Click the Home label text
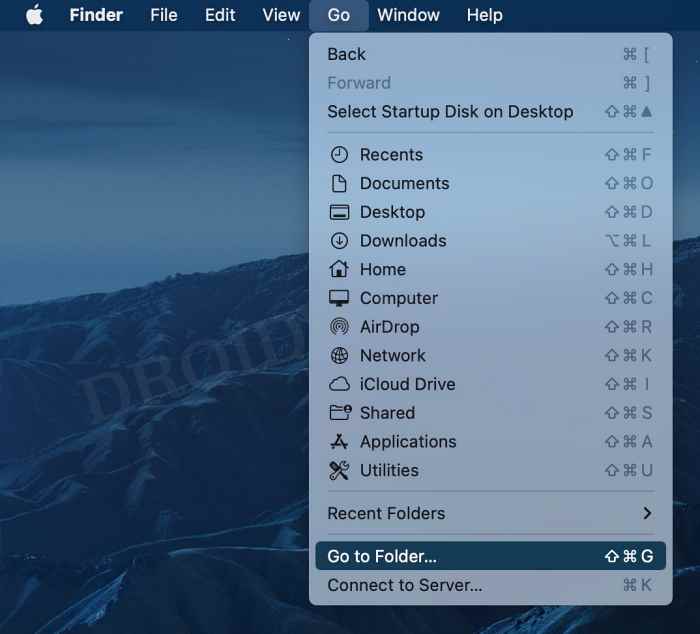Screen dimensions: 700x634 tap(383, 269)
